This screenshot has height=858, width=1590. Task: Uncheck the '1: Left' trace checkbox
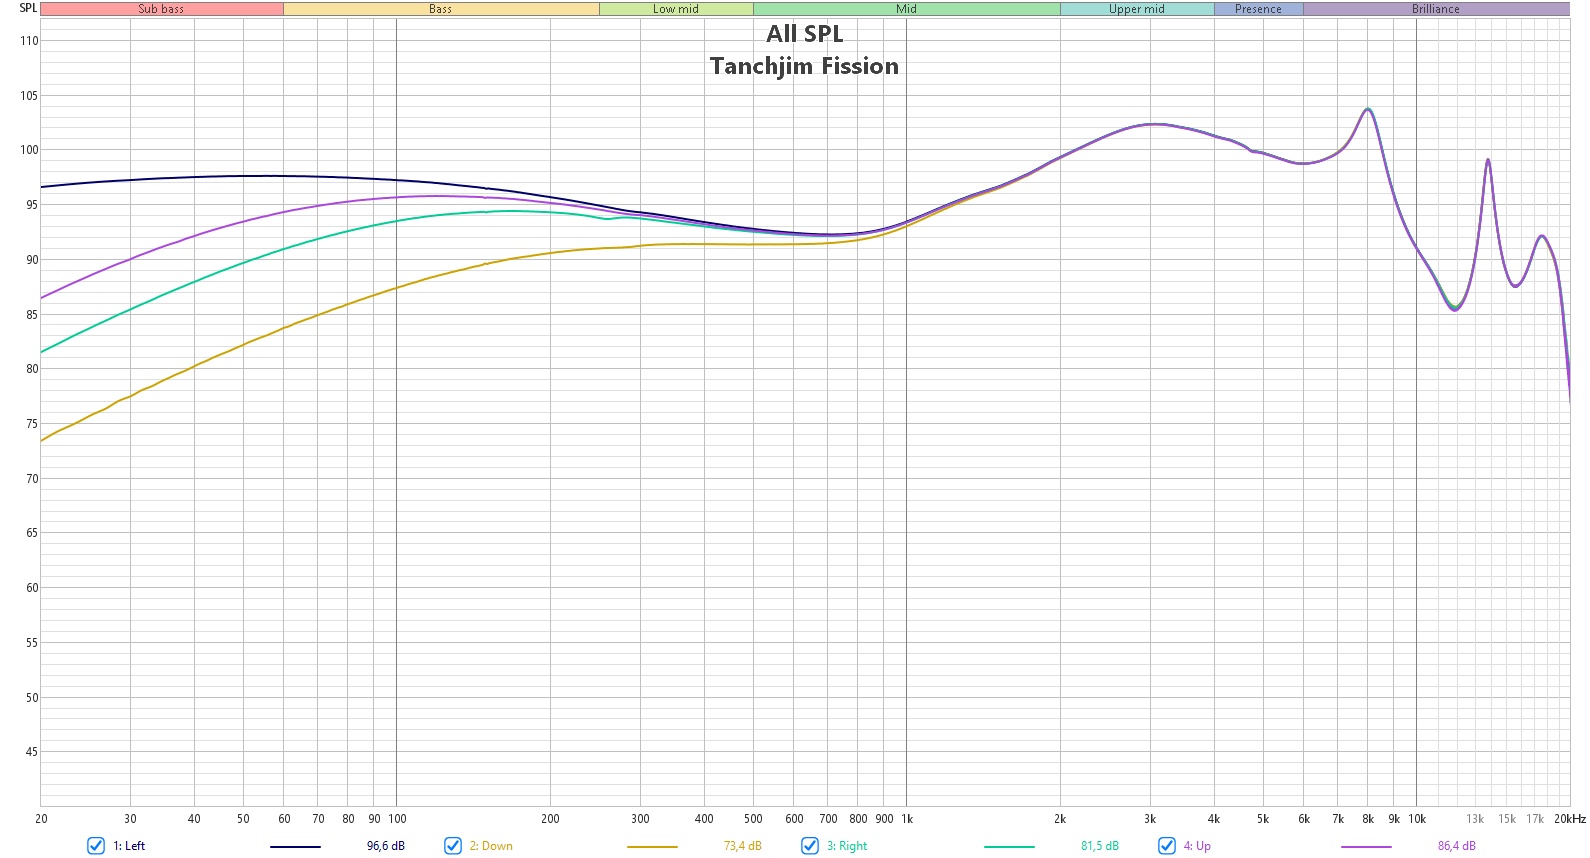point(96,846)
